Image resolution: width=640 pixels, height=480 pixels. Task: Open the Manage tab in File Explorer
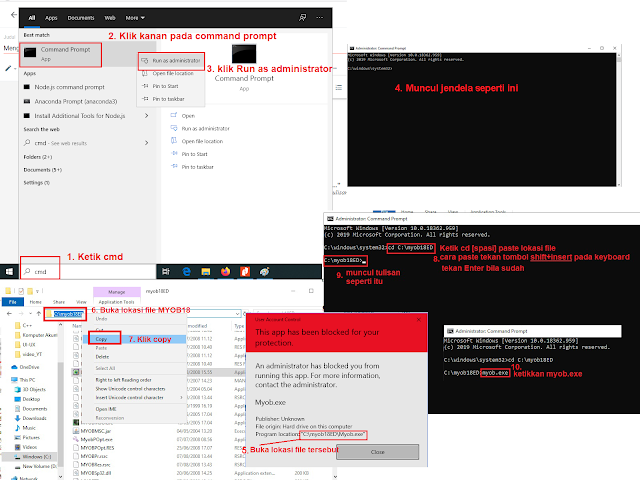click(x=117, y=292)
